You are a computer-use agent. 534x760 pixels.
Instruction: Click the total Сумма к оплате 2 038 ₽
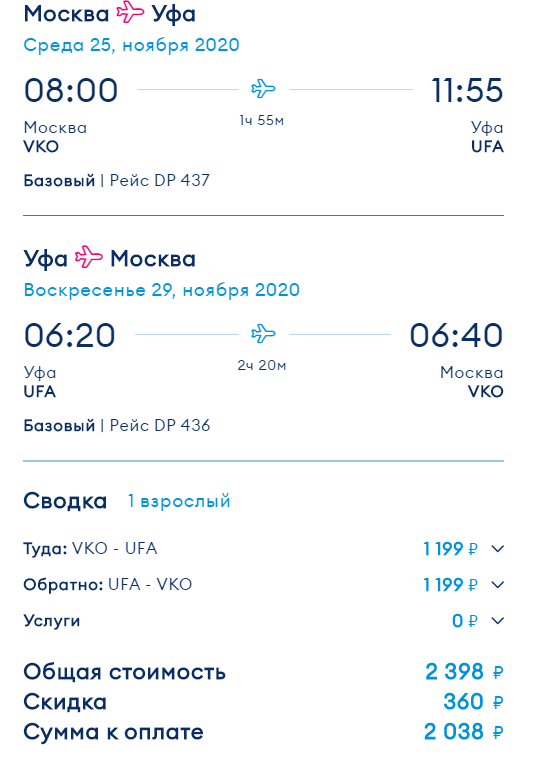(x=464, y=732)
